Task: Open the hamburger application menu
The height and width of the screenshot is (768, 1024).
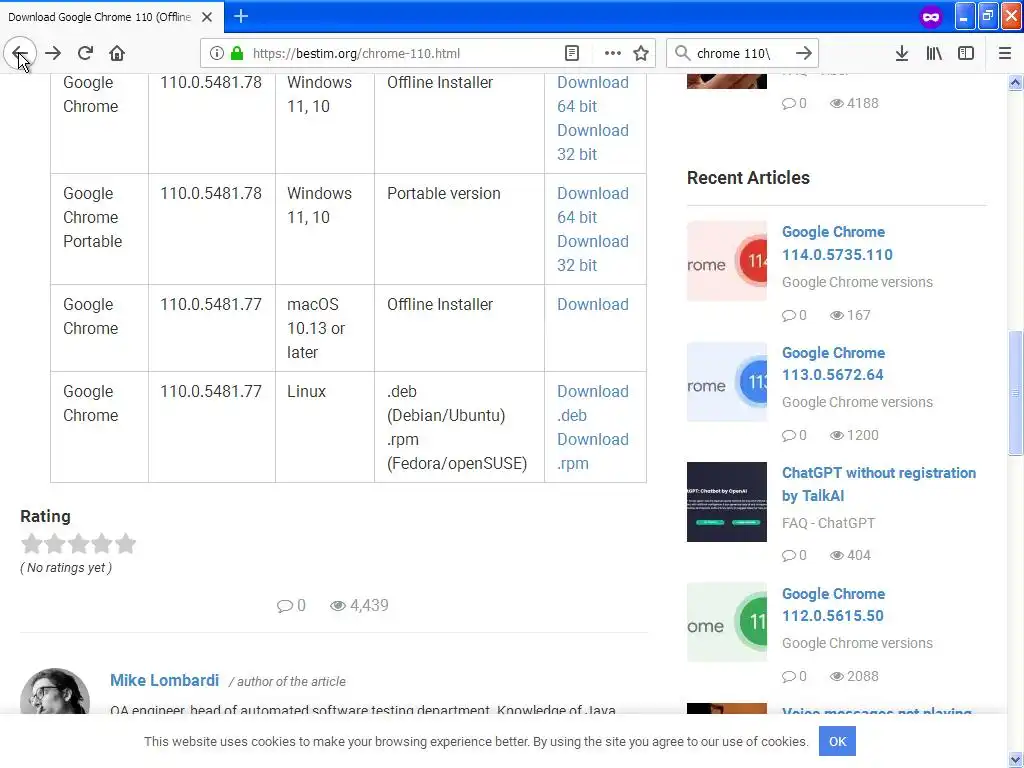Action: [1004, 54]
